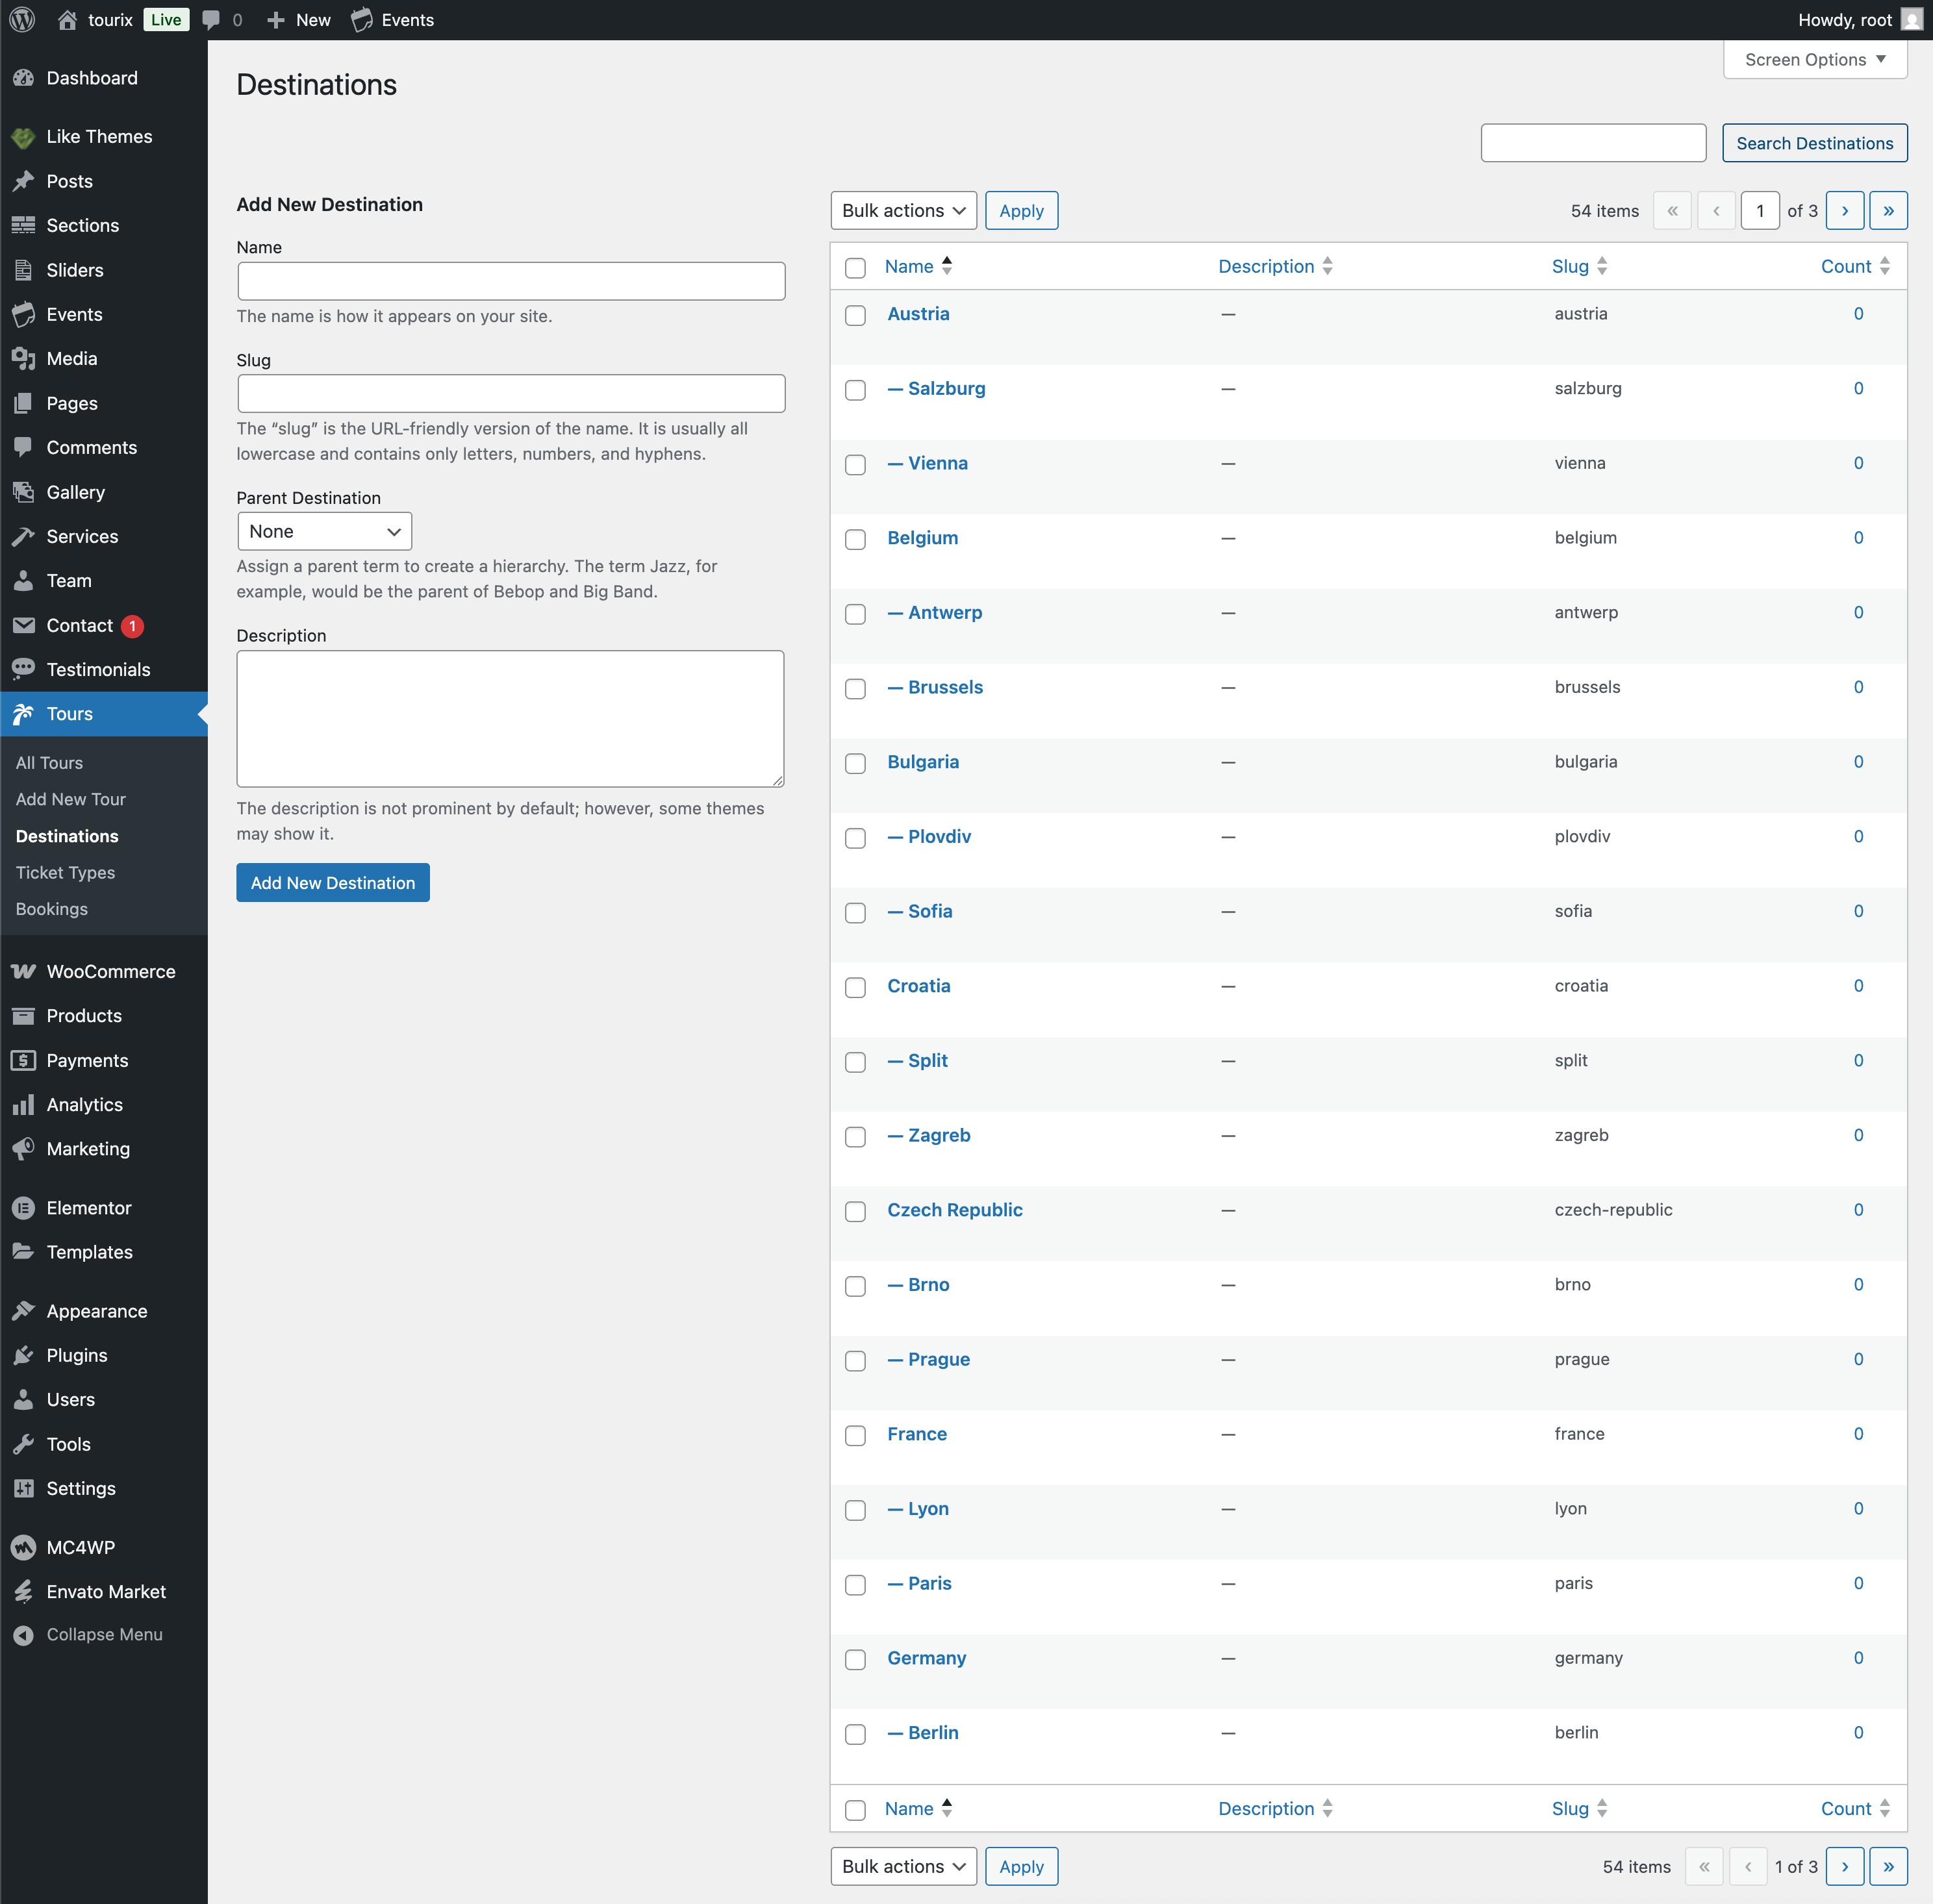Select the Belgium row checkbox
Viewport: 1933px width, 1904px height.
855,539
